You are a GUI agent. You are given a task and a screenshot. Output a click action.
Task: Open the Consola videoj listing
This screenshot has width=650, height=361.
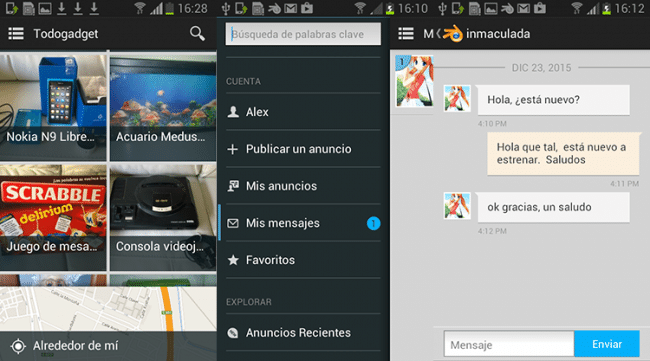click(x=163, y=217)
